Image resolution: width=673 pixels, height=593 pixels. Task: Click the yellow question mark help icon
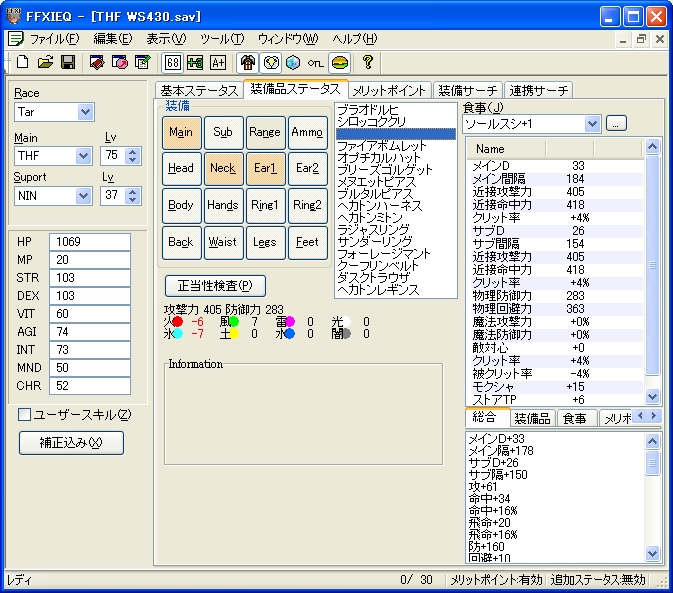pos(367,62)
